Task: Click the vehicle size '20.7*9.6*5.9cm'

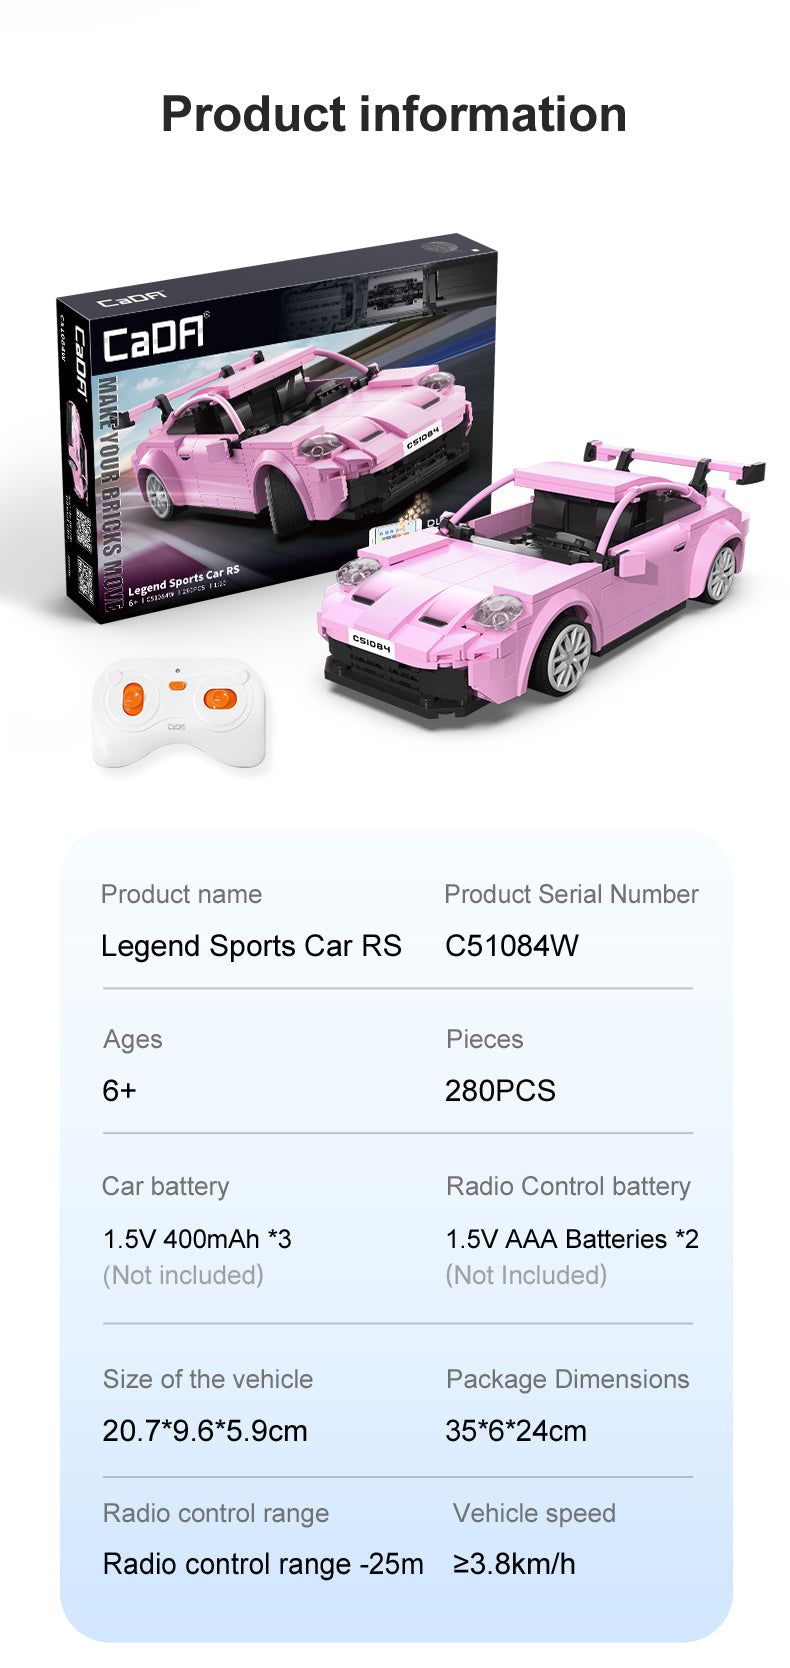Action: [205, 1431]
